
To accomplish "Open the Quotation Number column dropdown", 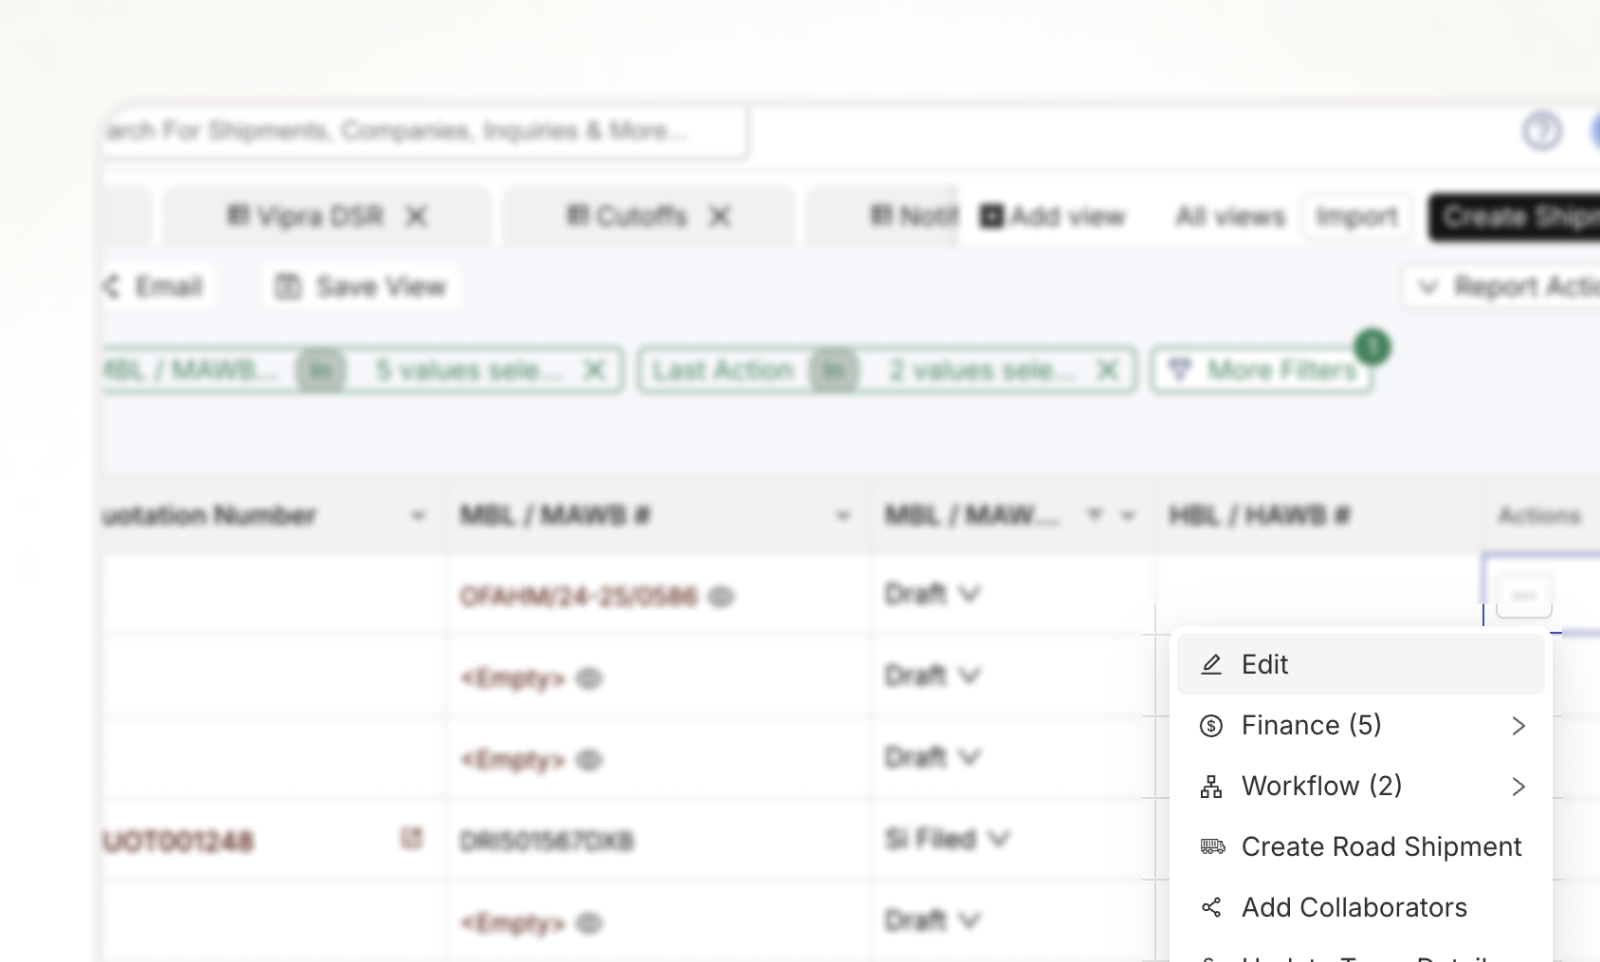I will [x=418, y=516].
